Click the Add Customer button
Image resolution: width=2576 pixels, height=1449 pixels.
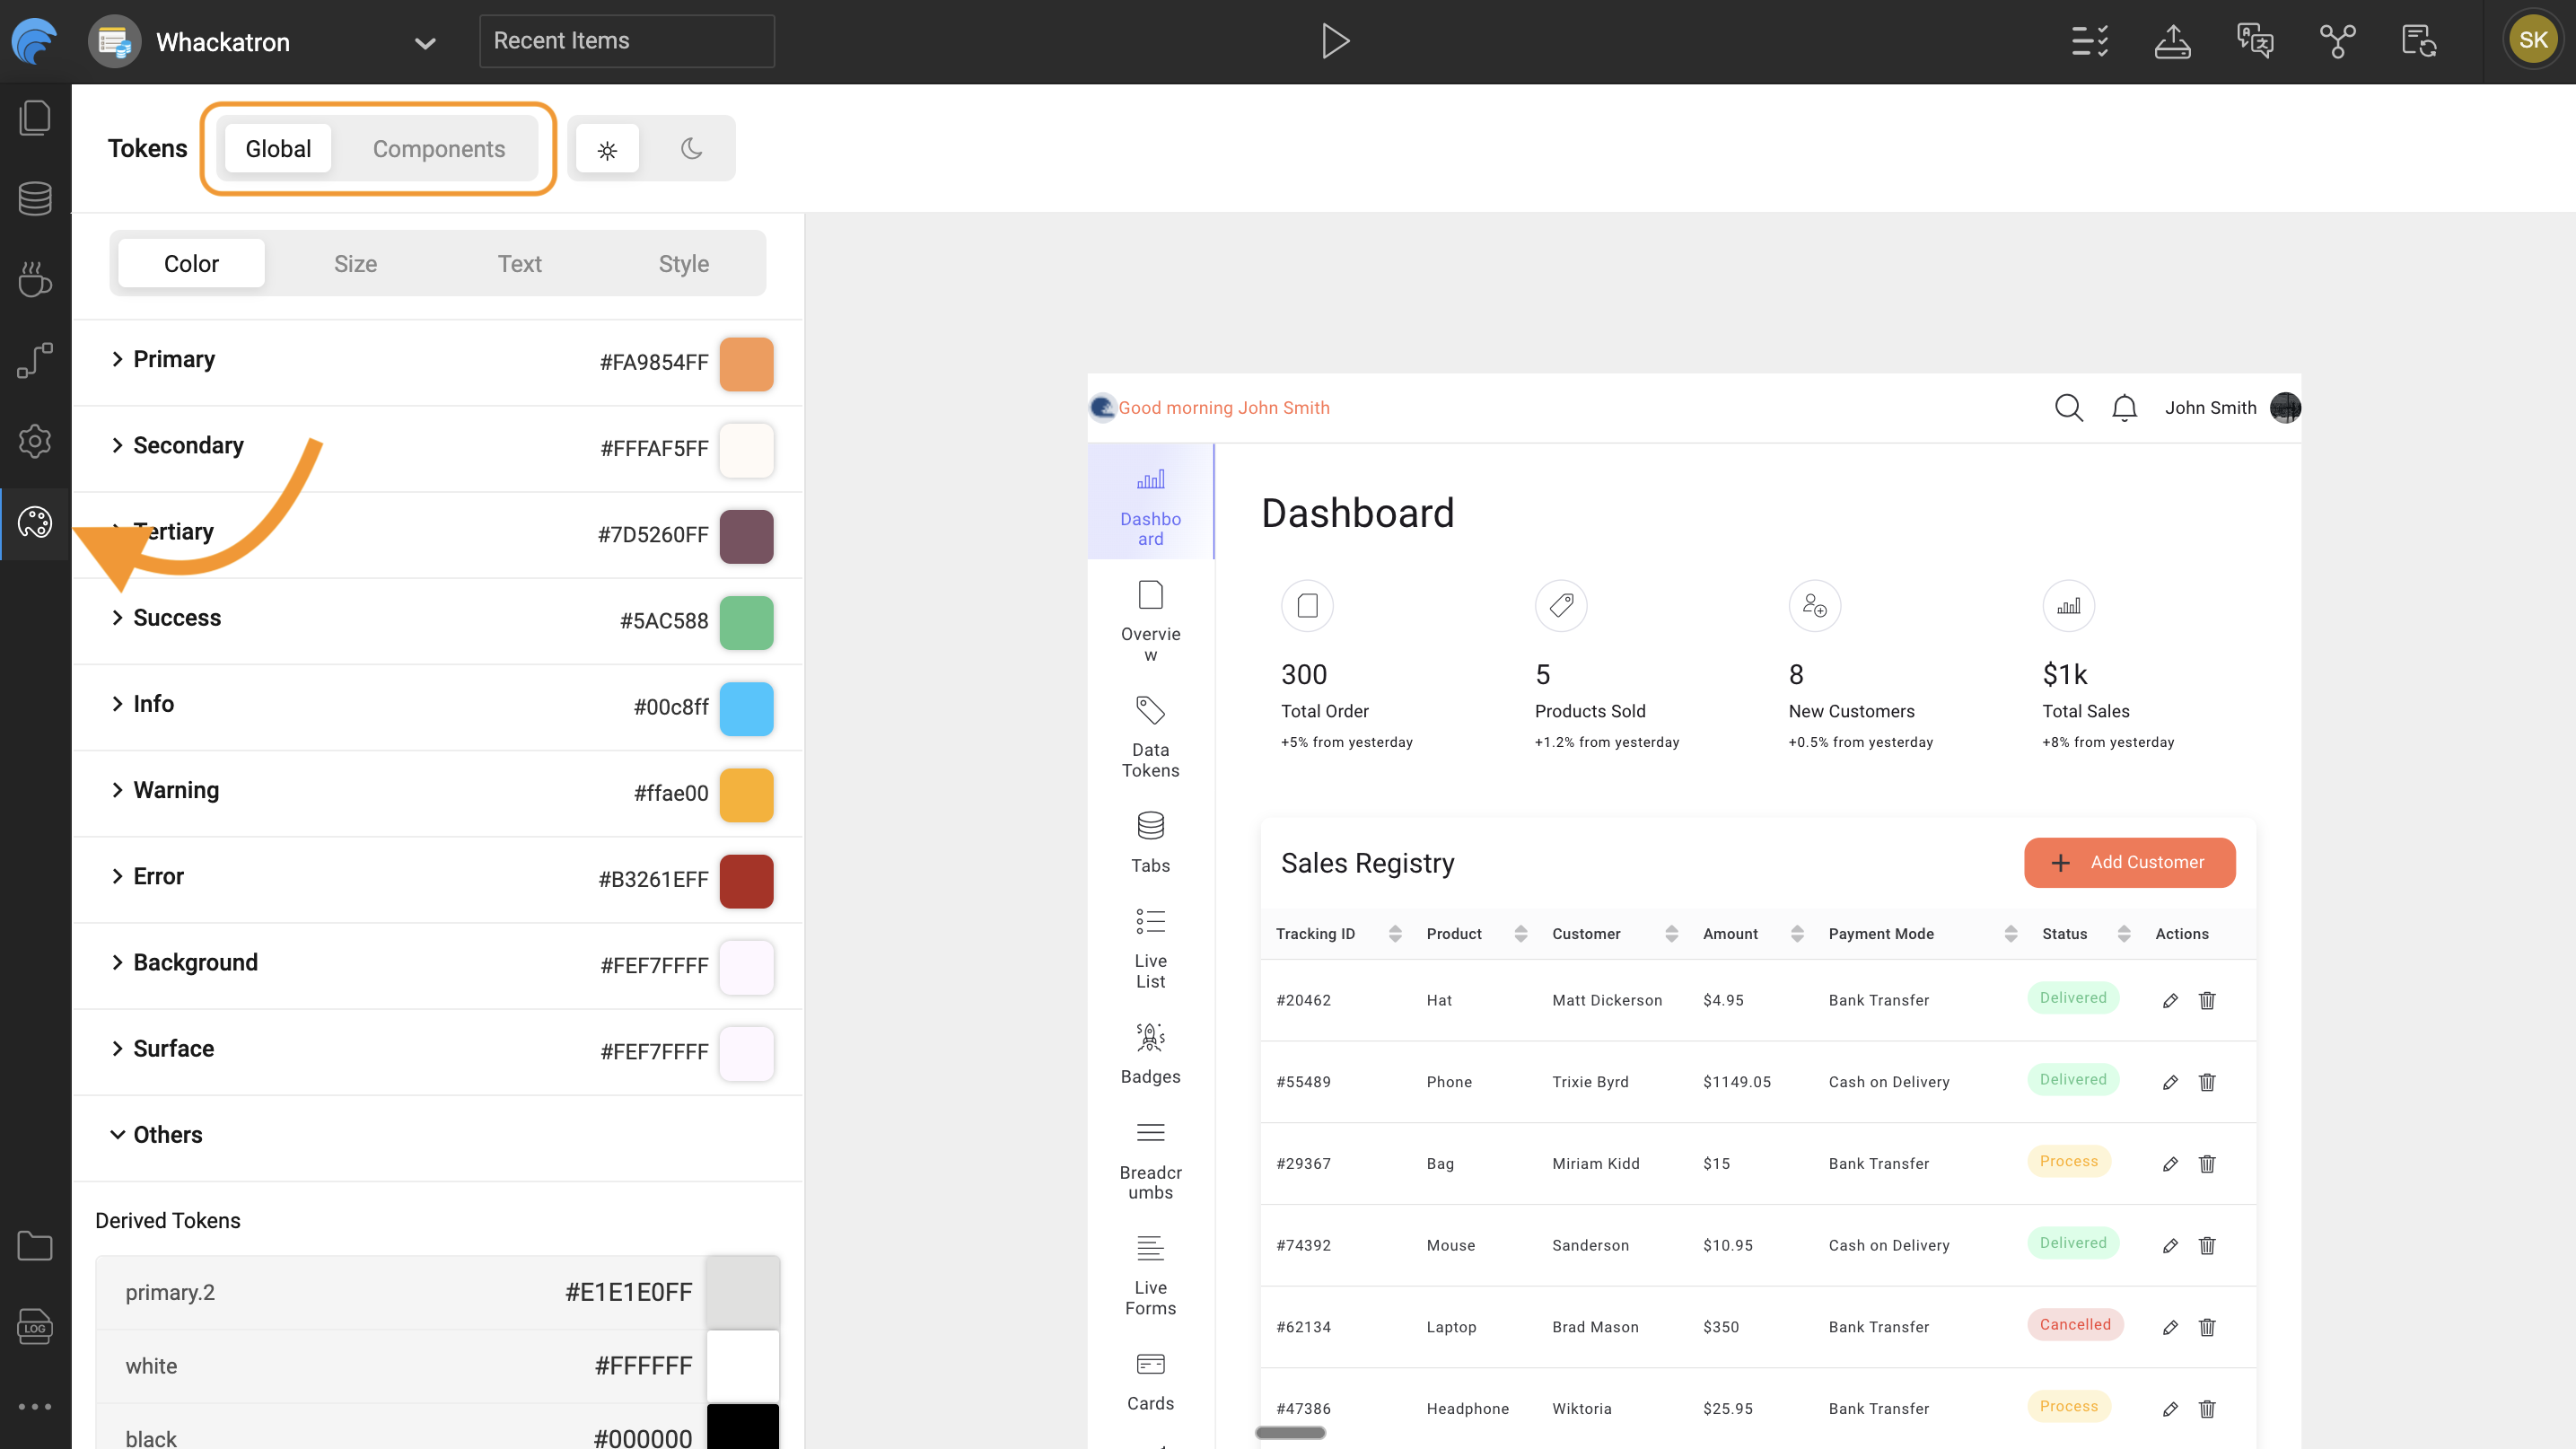click(2129, 862)
